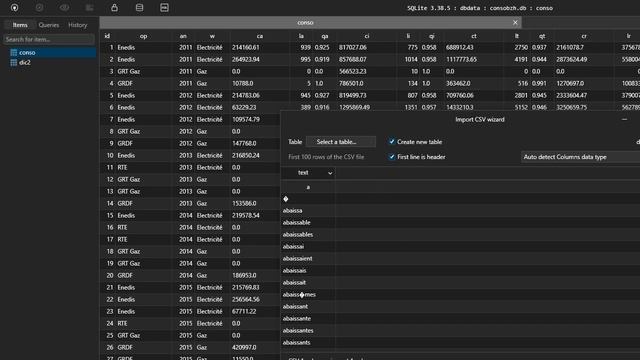The image size is (640, 360).
Task: Toggle the First line is header checkbox
Action: coord(392,157)
